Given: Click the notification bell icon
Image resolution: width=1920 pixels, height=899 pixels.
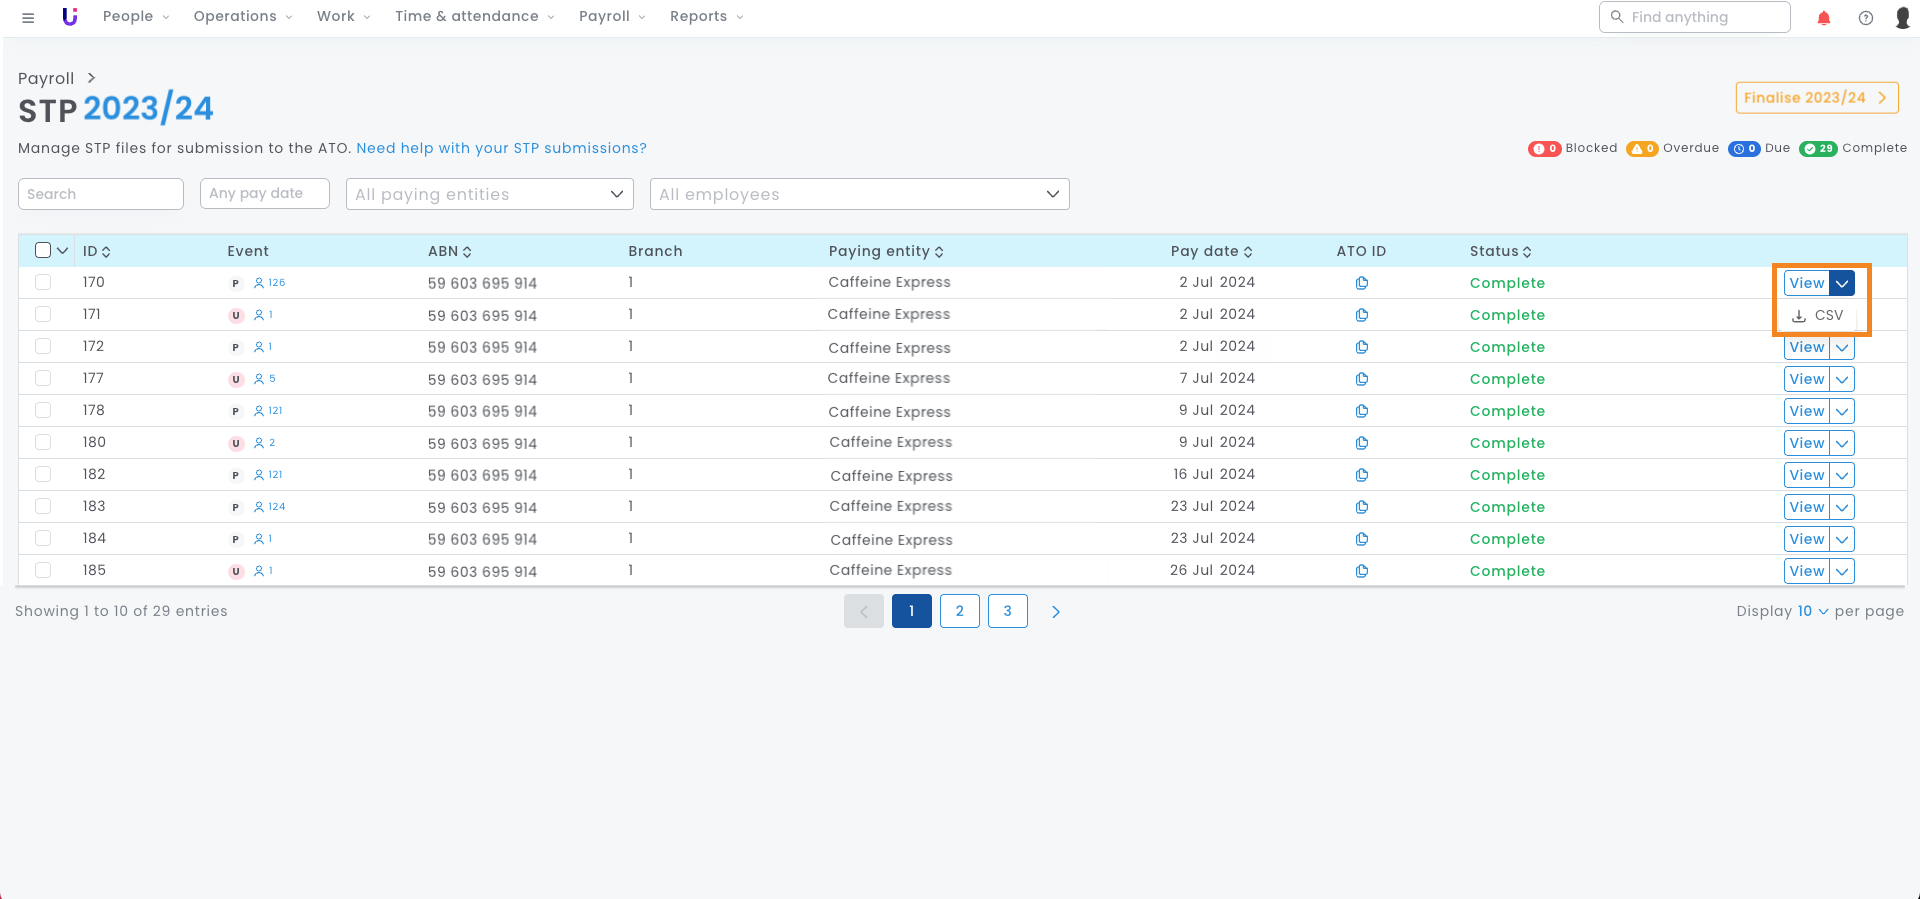Looking at the screenshot, I should (1824, 18).
